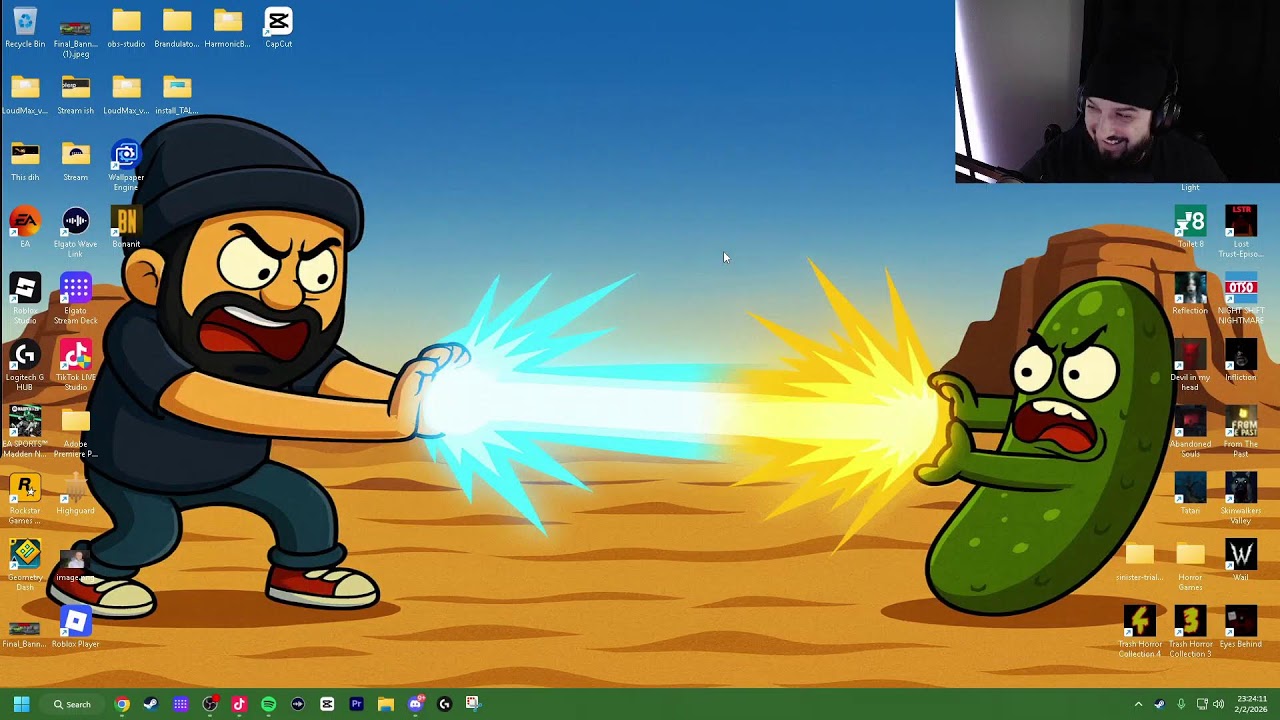The image size is (1280, 720).
Task: Launch Abandoned Souls shortcut
Action: click(x=1190, y=432)
